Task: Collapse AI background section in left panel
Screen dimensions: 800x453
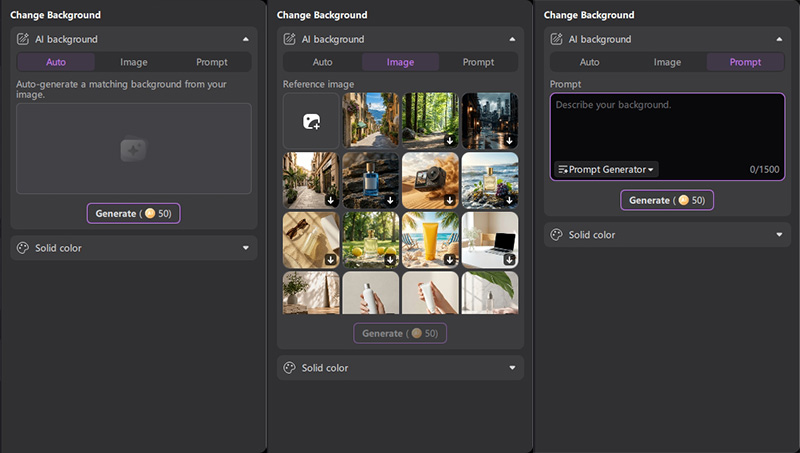Action: pyautogui.click(x=245, y=39)
